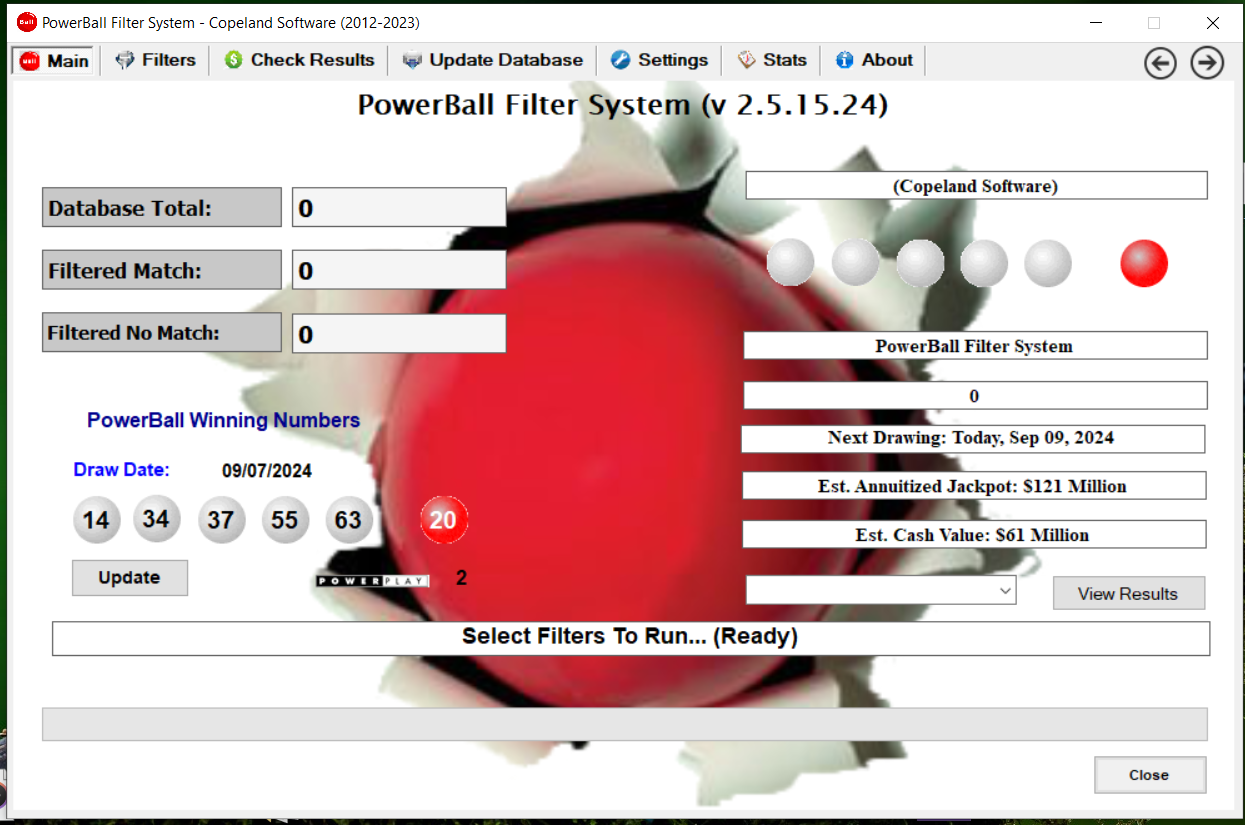Open the Stats tab

[772, 60]
